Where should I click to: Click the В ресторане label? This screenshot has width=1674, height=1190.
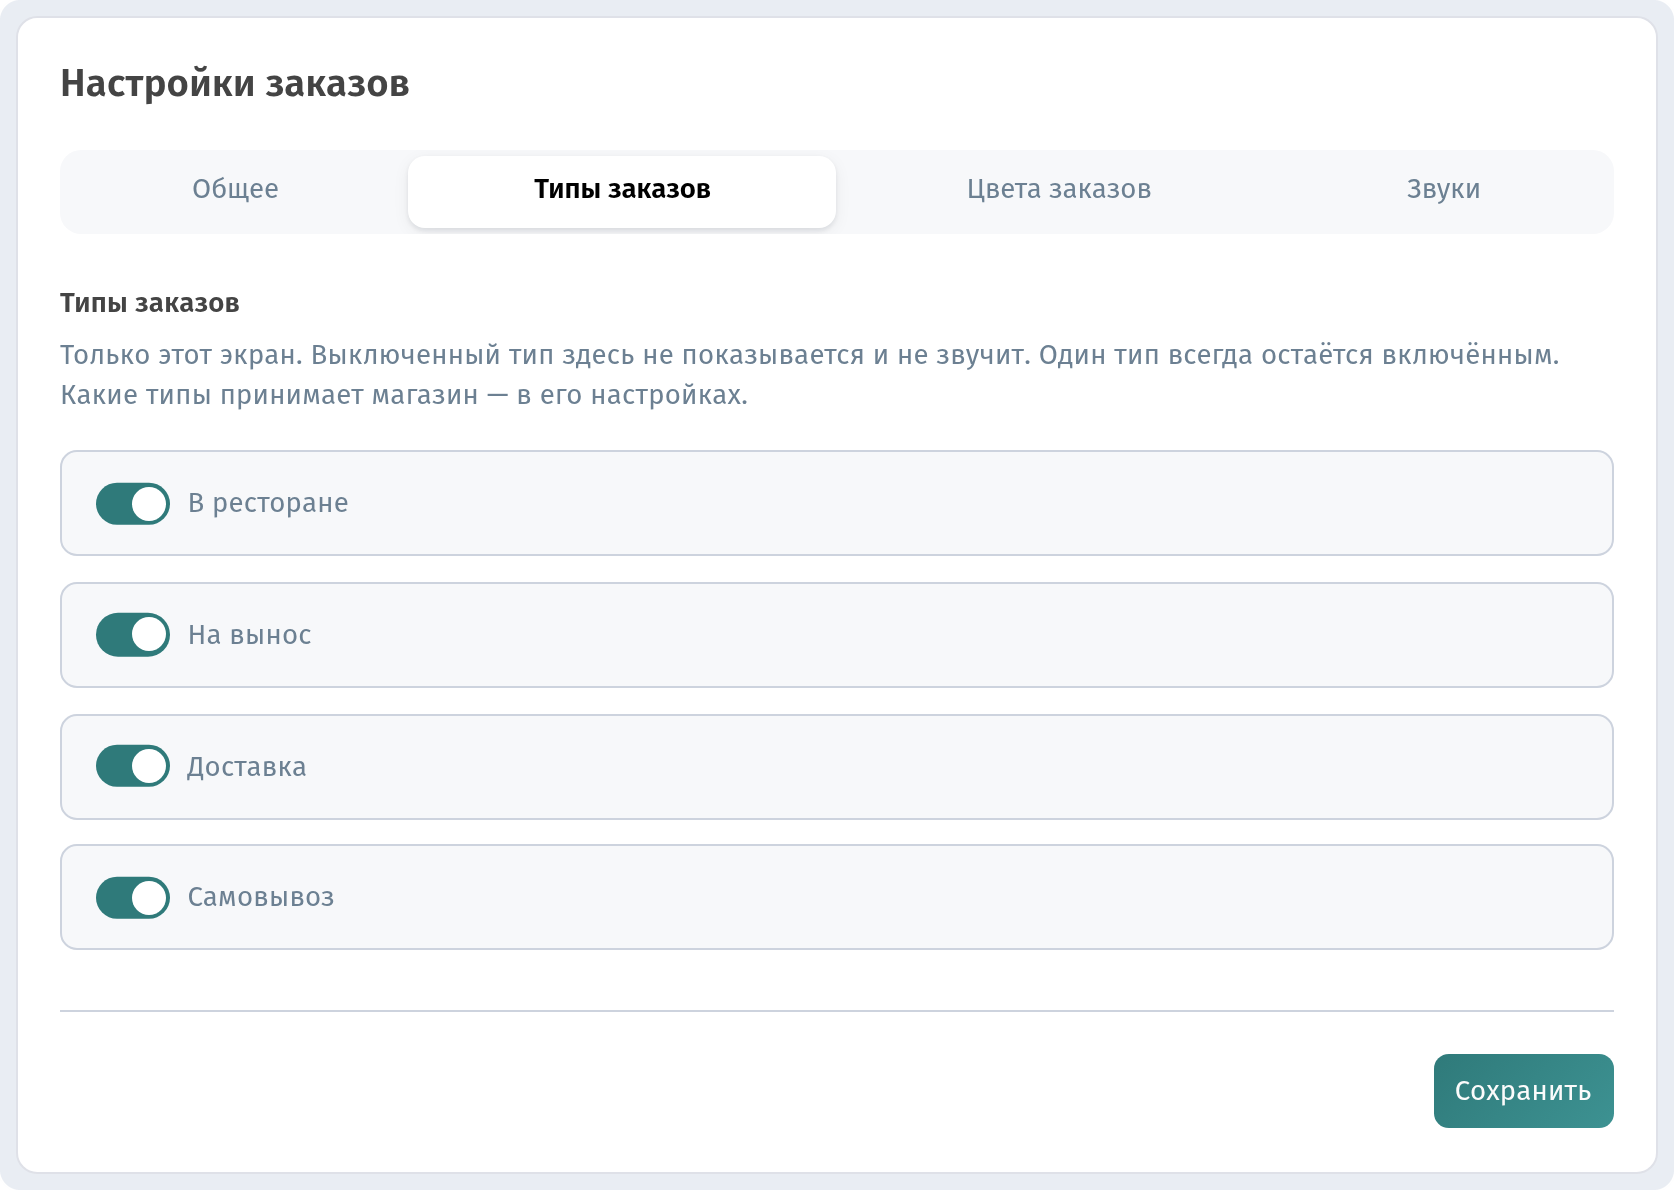click(x=268, y=503)
